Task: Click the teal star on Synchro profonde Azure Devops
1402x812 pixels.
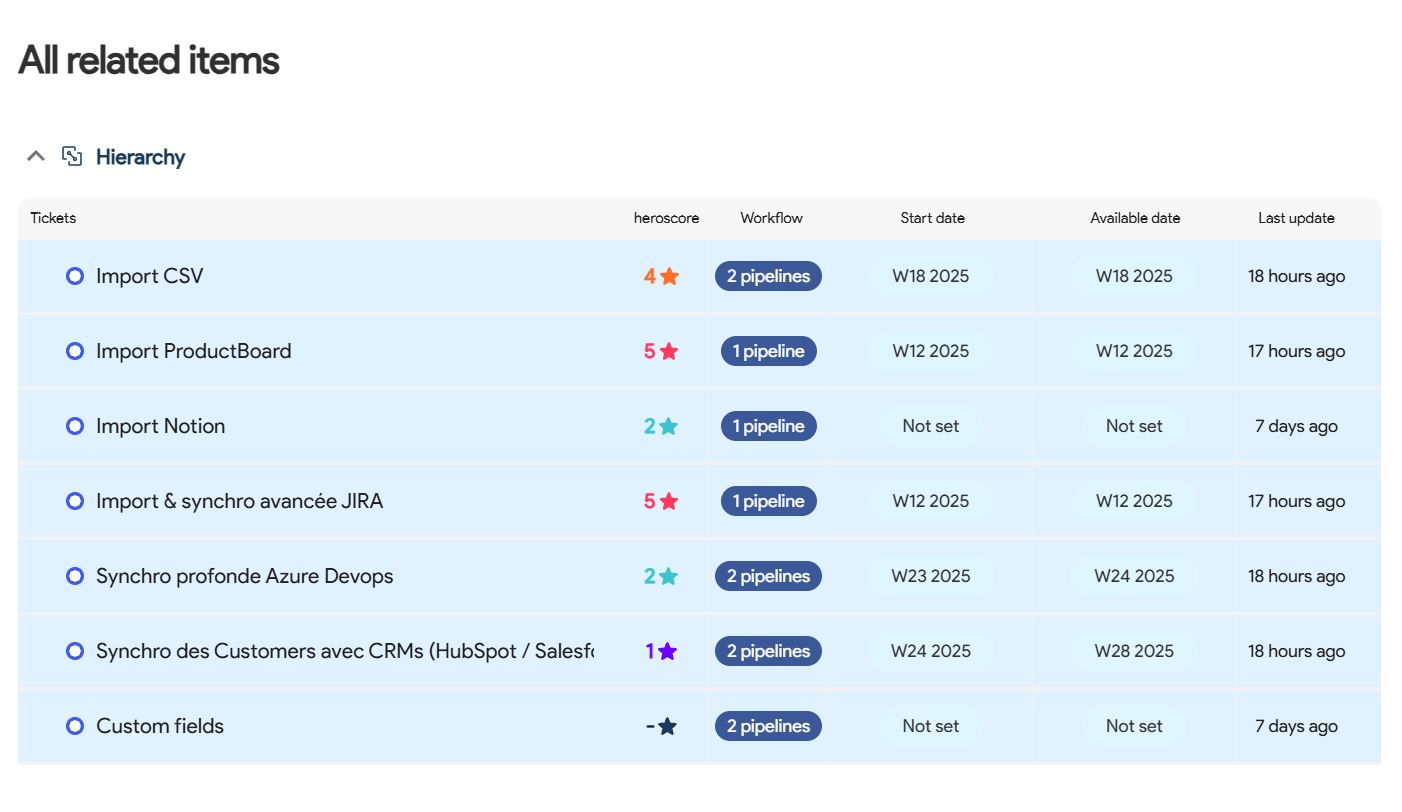Action: click(x=669, y=576)
